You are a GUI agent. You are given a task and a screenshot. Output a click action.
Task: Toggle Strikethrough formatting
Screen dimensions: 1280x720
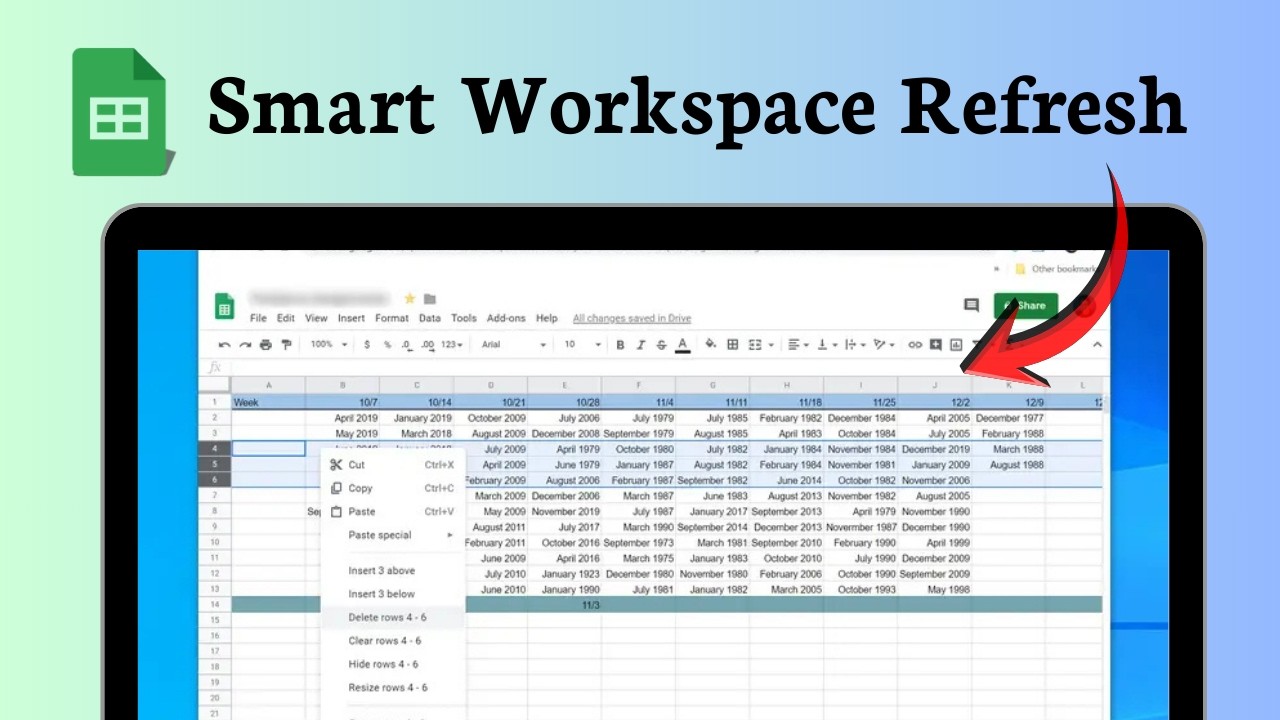pos(661,345)
